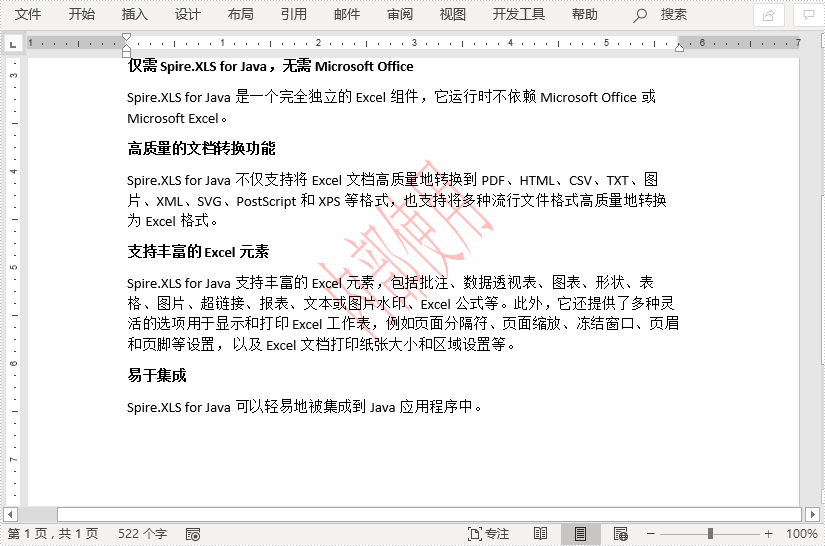Select the 设计 ribbon tab

coord(188,15)
